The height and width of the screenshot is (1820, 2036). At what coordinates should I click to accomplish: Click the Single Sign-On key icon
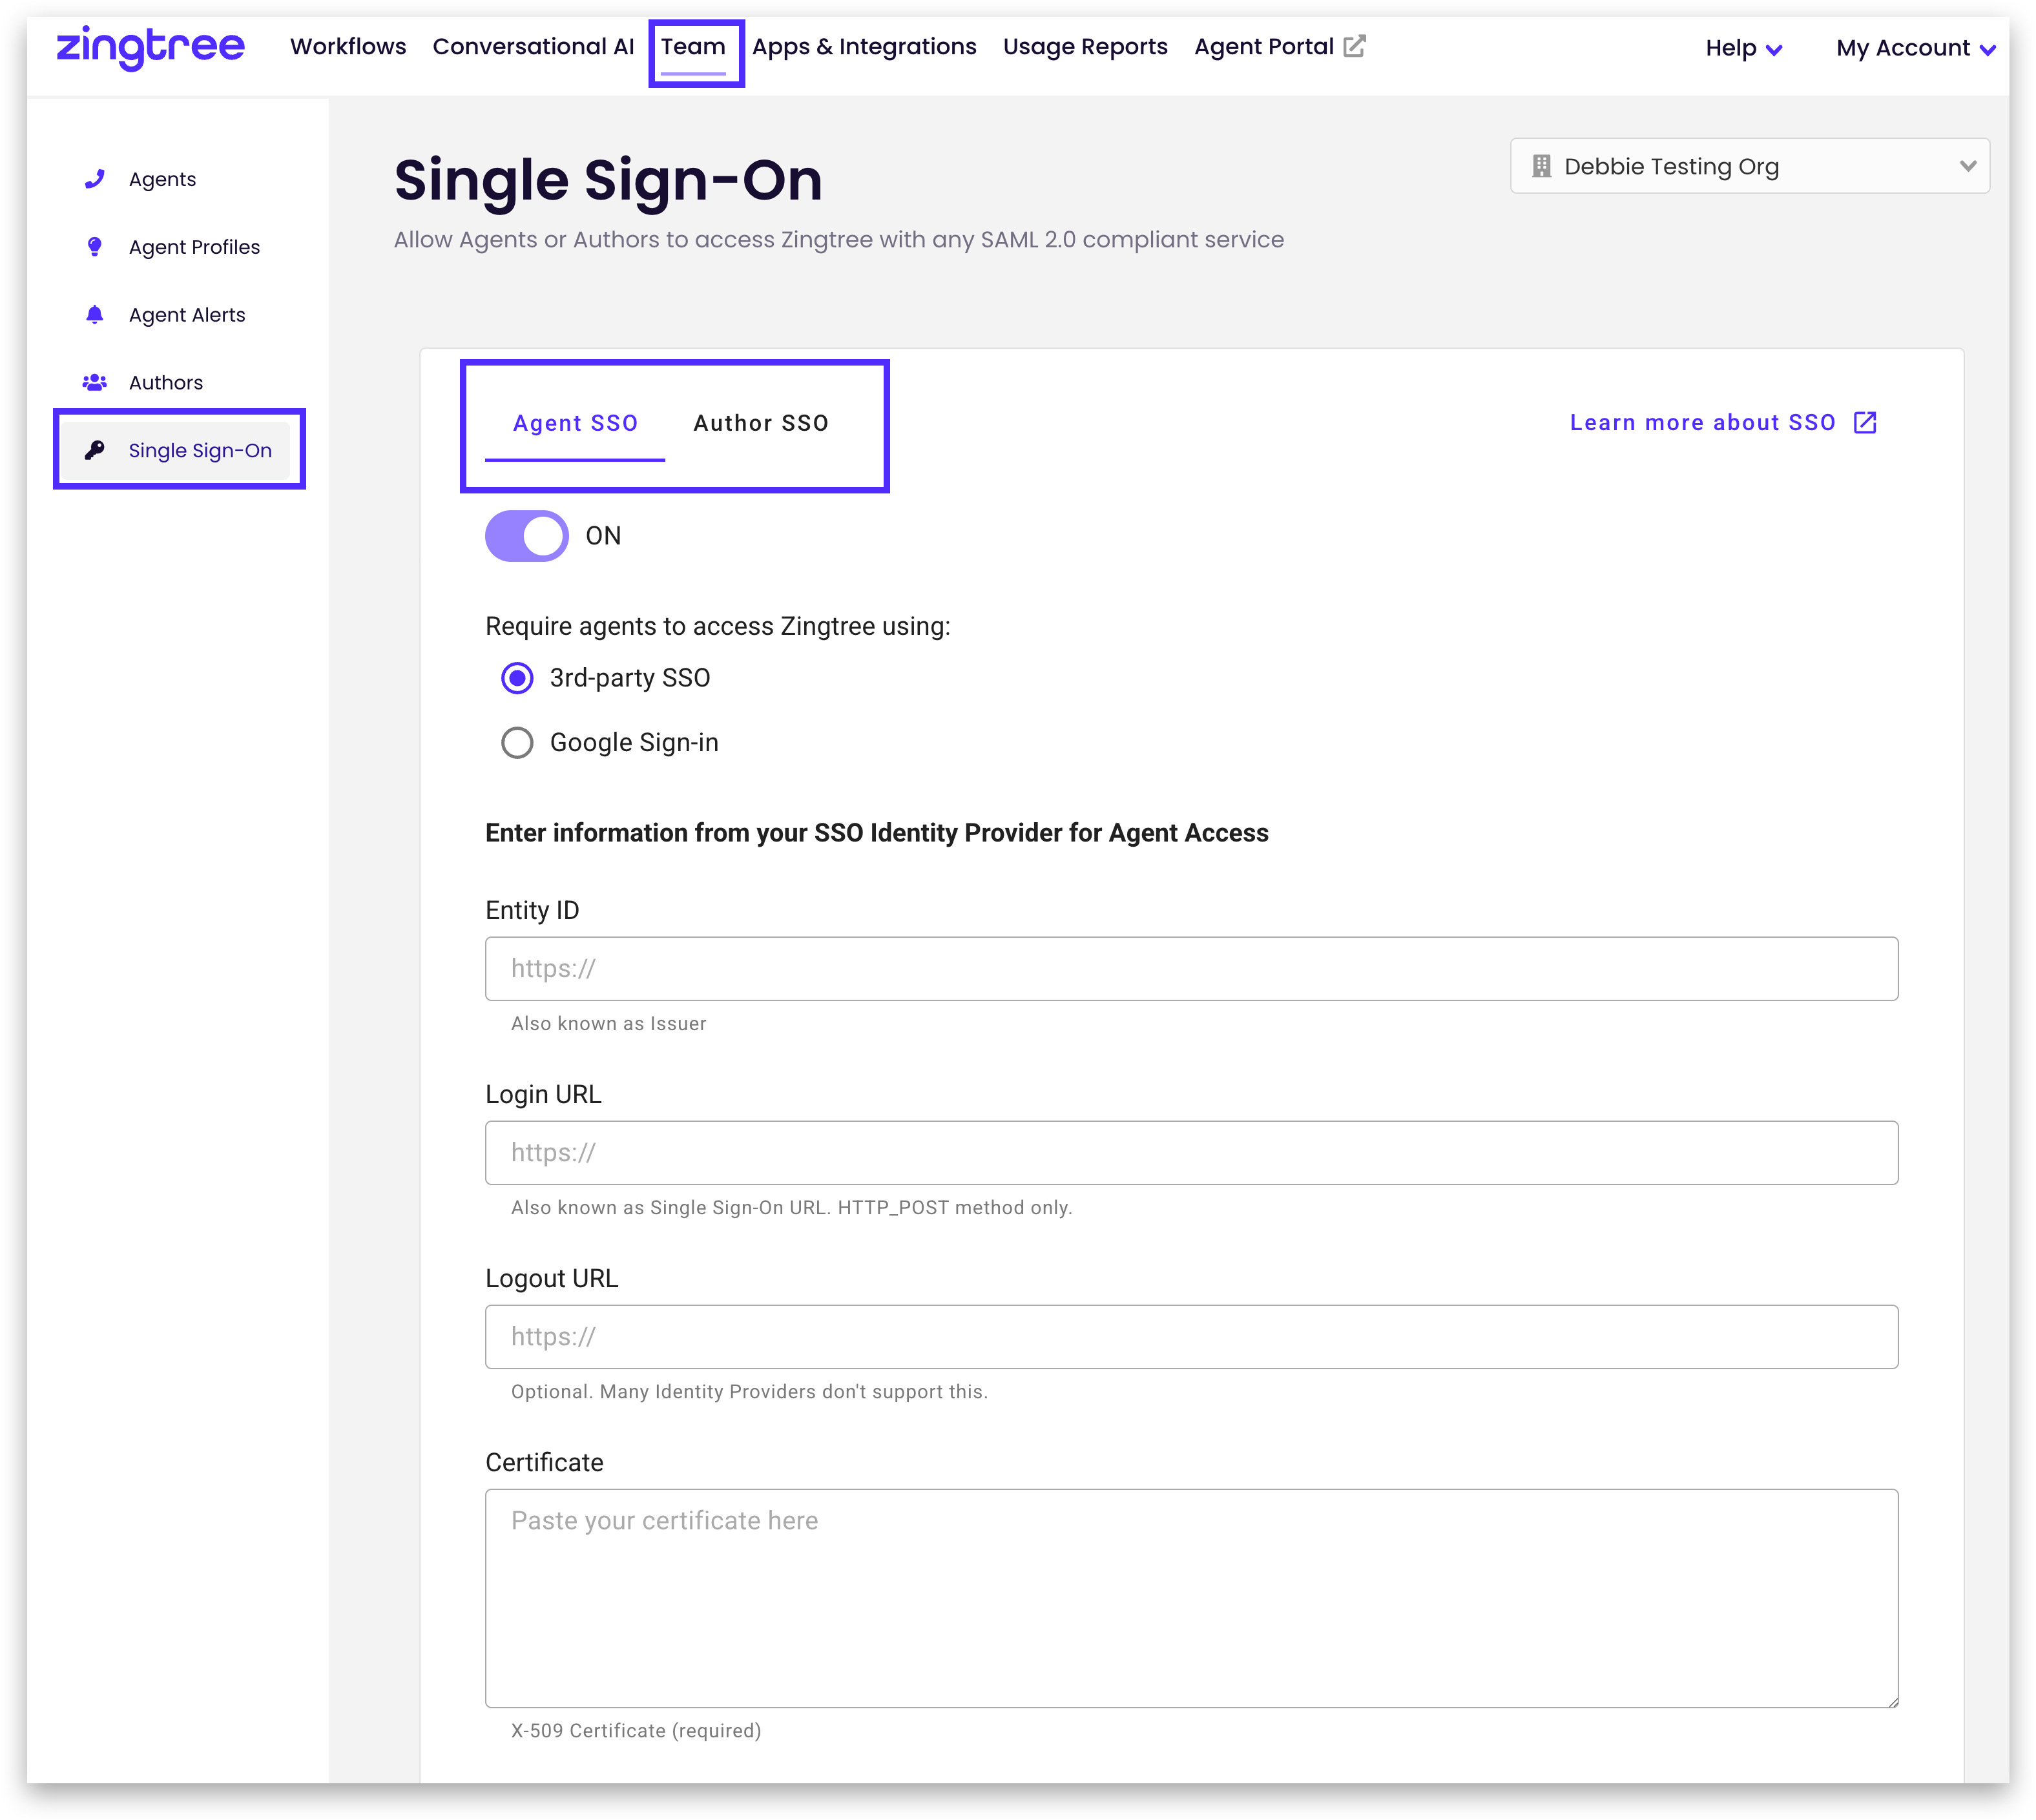[x=95, y=450]
